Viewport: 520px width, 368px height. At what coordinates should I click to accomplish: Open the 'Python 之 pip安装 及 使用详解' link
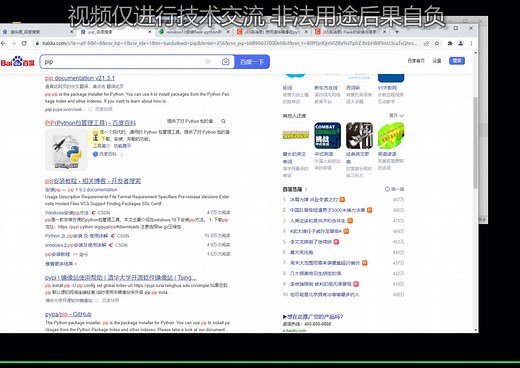tap(76, 236)
